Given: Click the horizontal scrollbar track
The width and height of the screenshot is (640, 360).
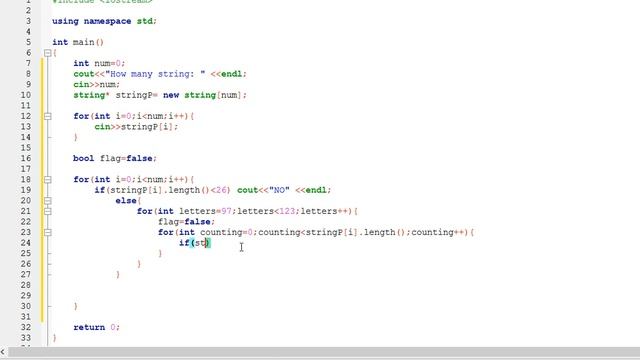Looking at the screenshot, I should 323,351.
